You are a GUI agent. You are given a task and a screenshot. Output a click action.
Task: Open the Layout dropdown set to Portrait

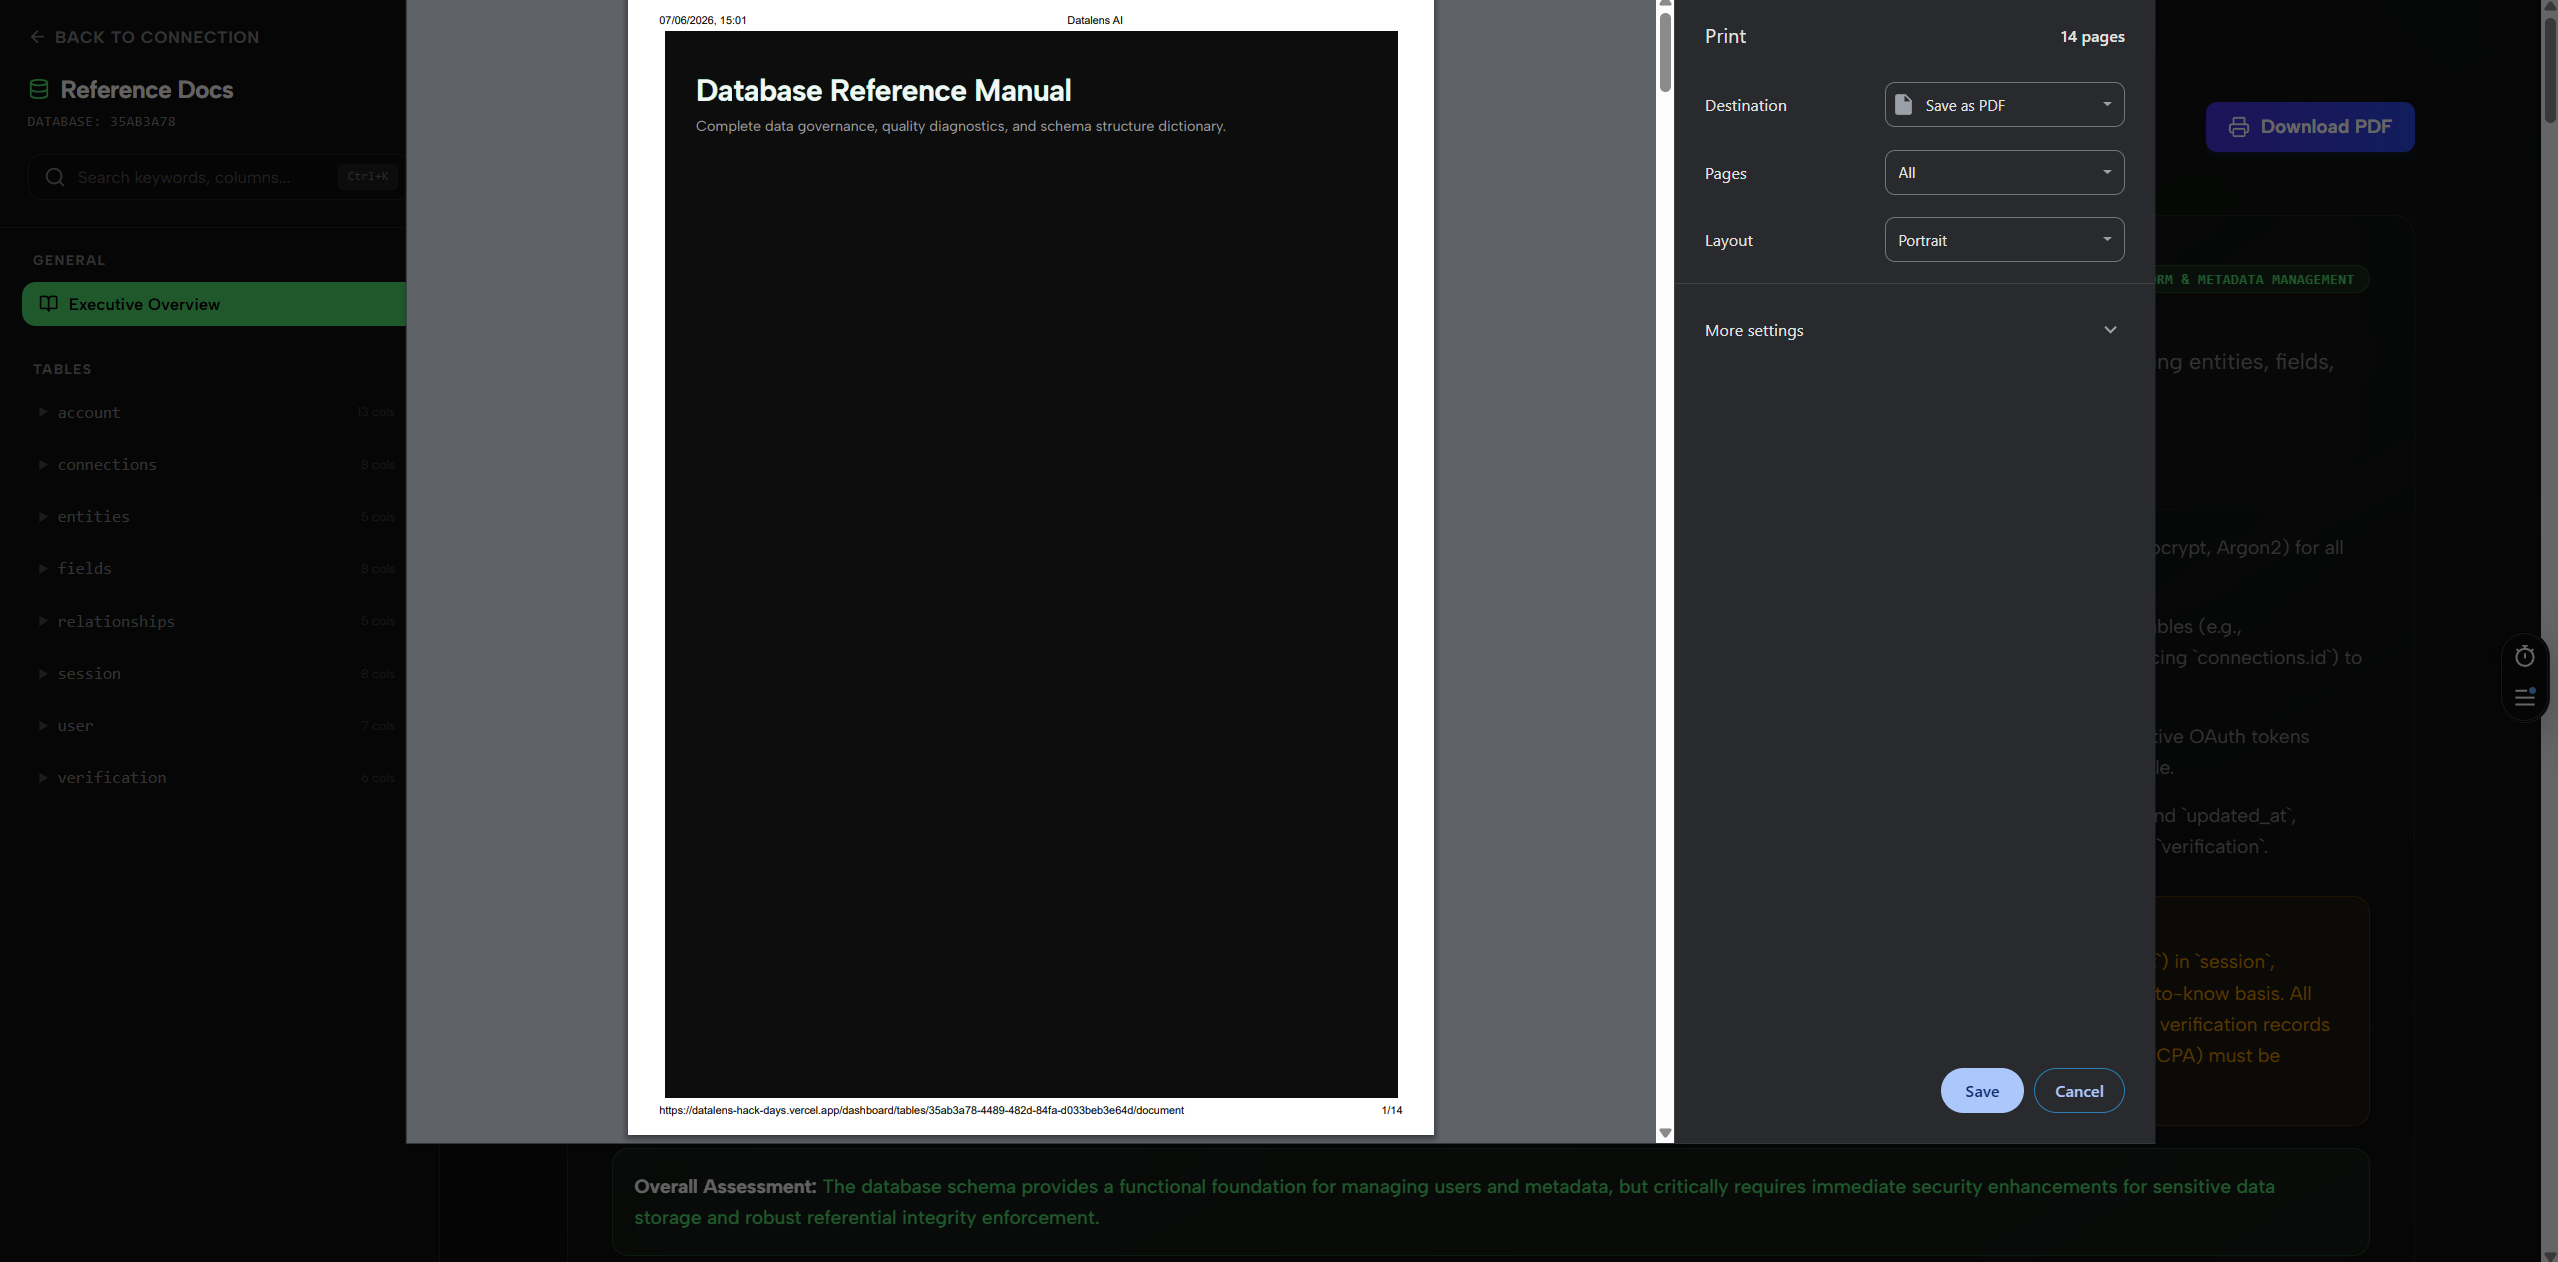tap(2004, 240)
